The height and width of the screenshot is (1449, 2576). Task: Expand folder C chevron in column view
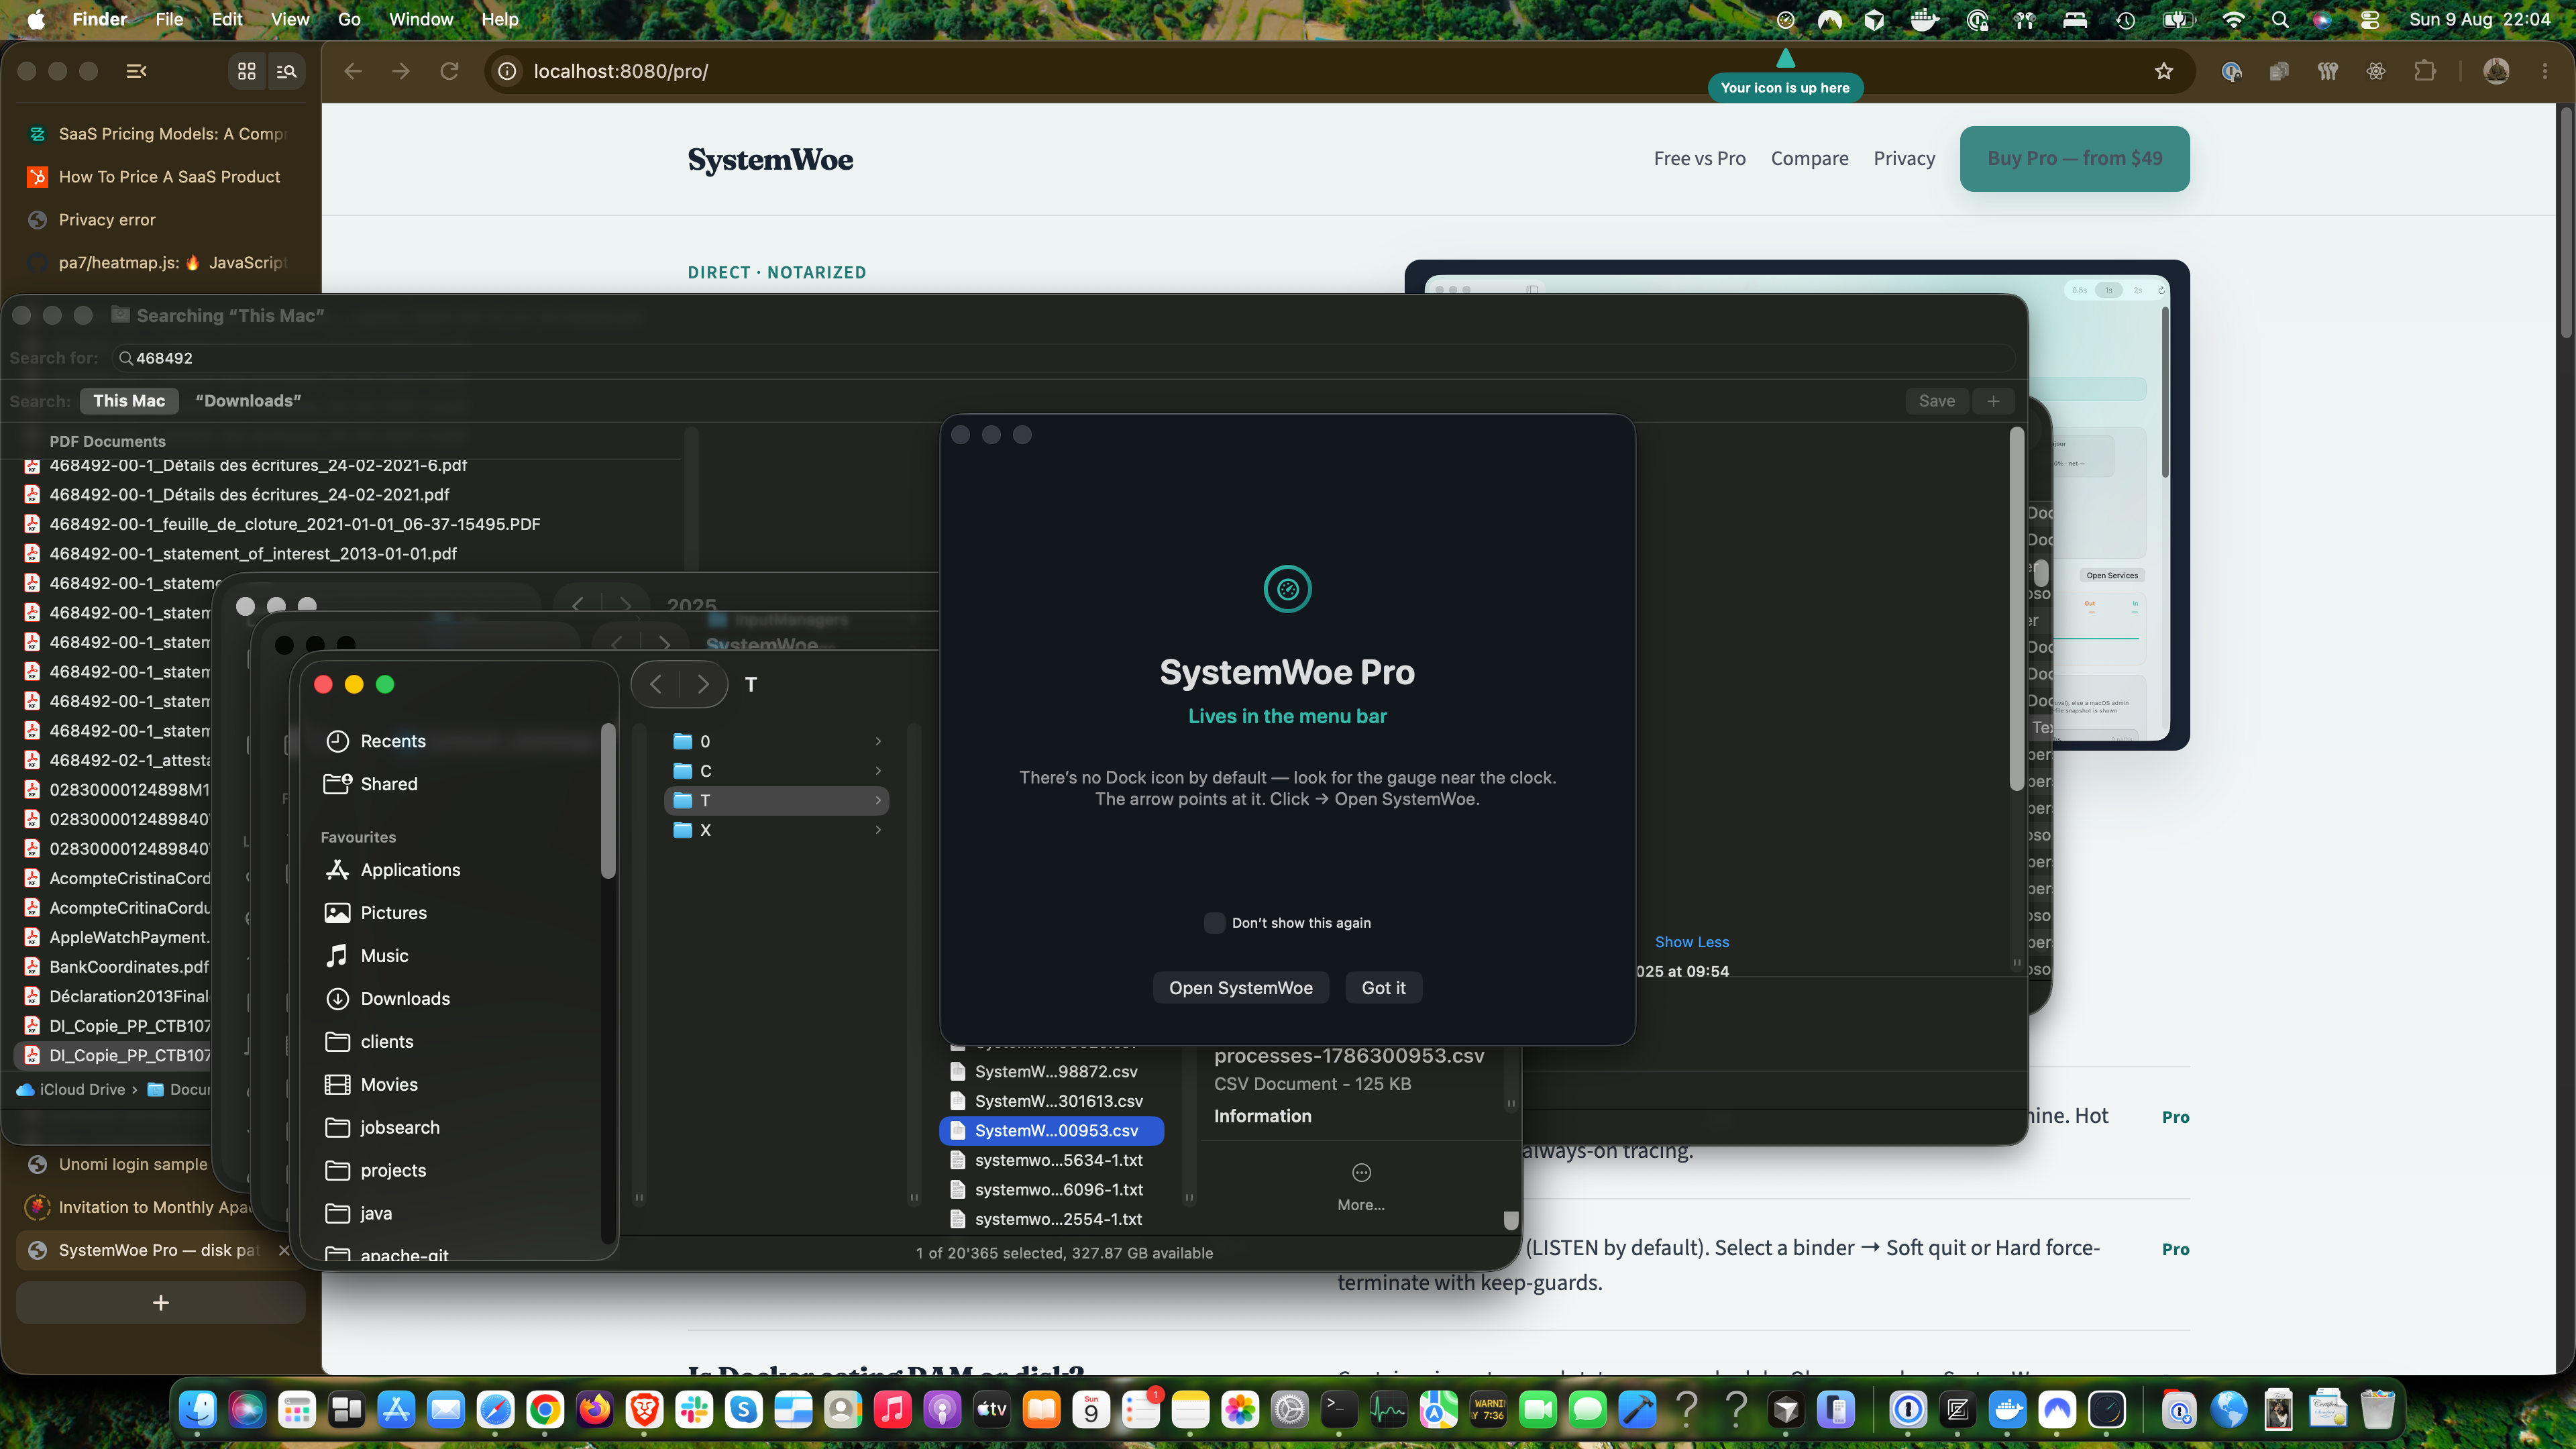(x=878, y=770)
